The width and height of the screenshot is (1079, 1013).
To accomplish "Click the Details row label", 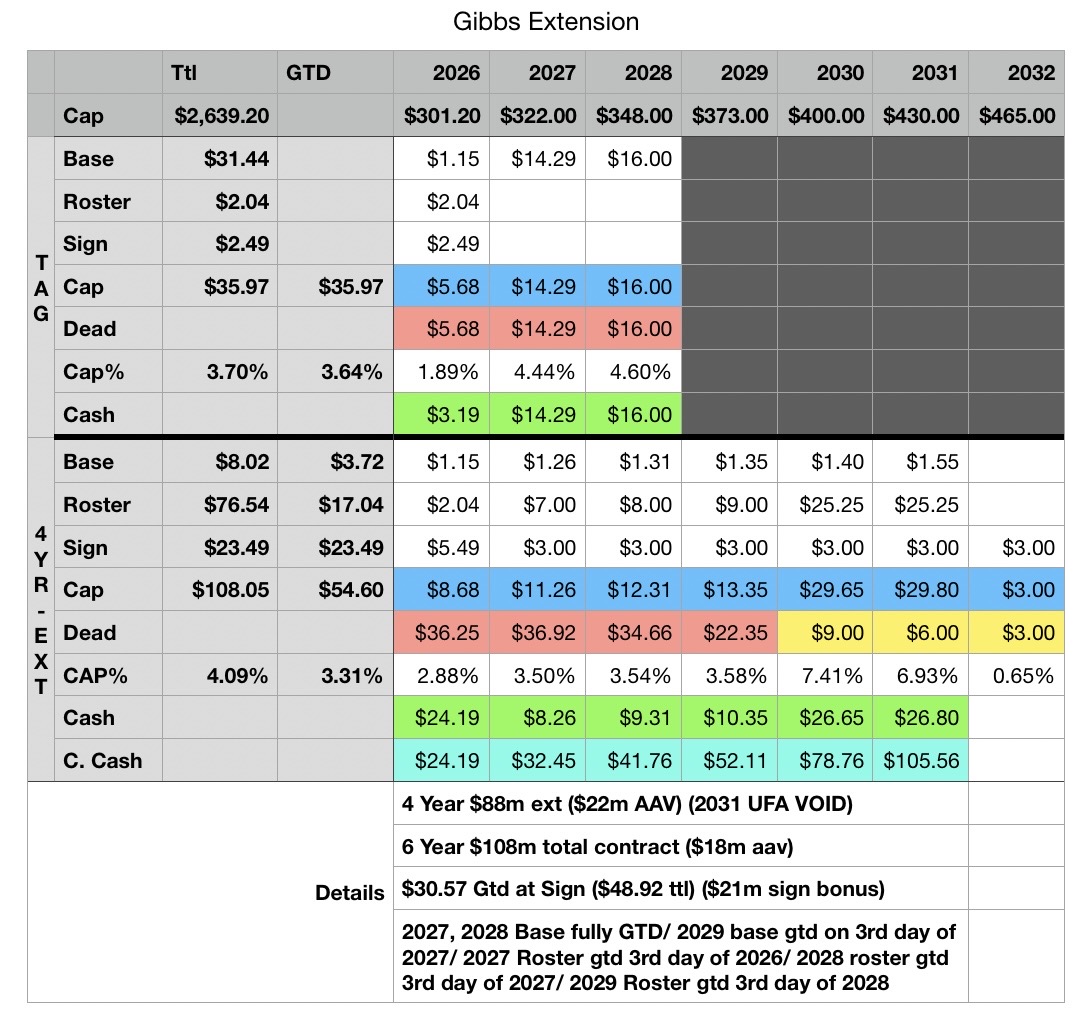I will tap(349, 893).
